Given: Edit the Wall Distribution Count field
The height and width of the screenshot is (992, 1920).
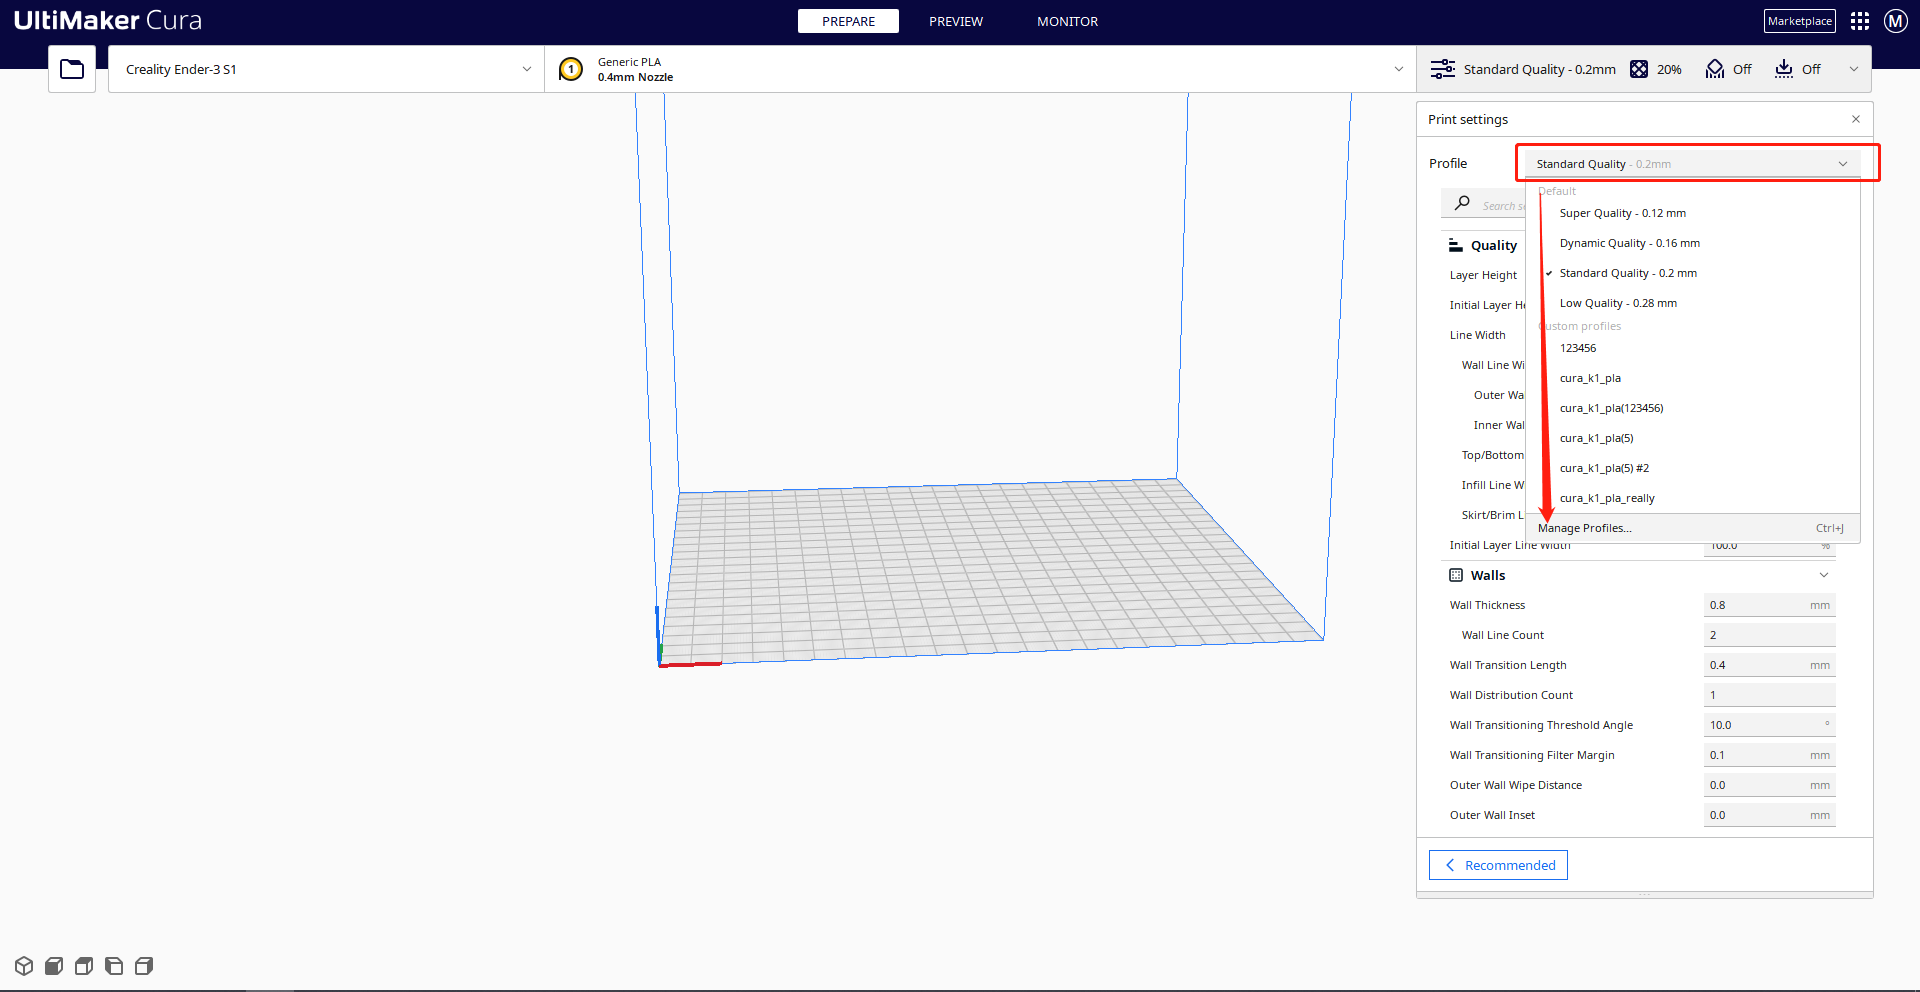Looking at the screenshot, I should click(1769, 695).
